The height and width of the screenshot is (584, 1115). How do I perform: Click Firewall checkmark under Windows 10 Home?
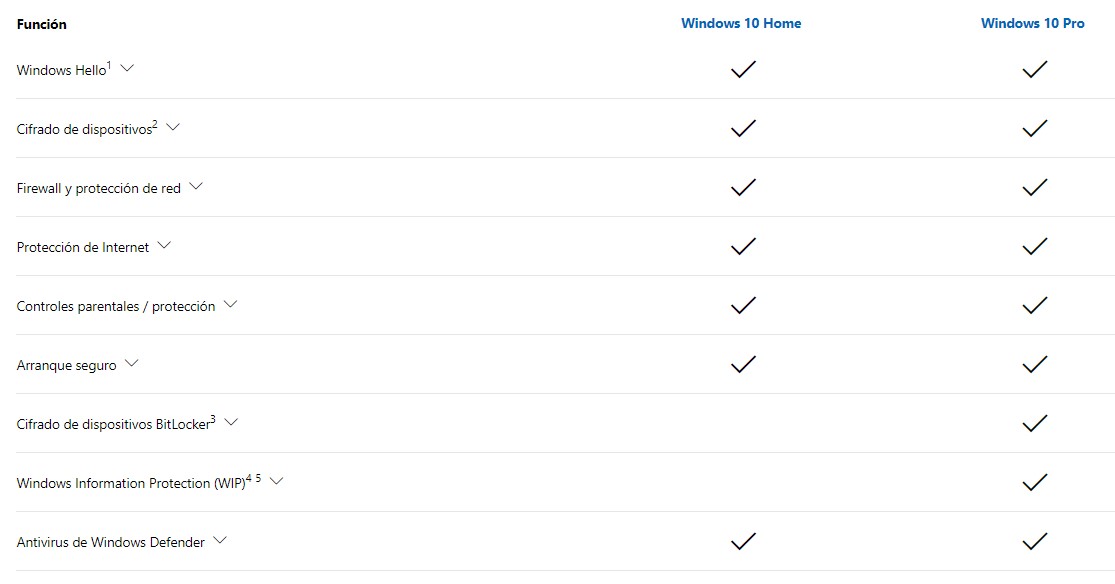pyautogui.click(x=743, y=187)
